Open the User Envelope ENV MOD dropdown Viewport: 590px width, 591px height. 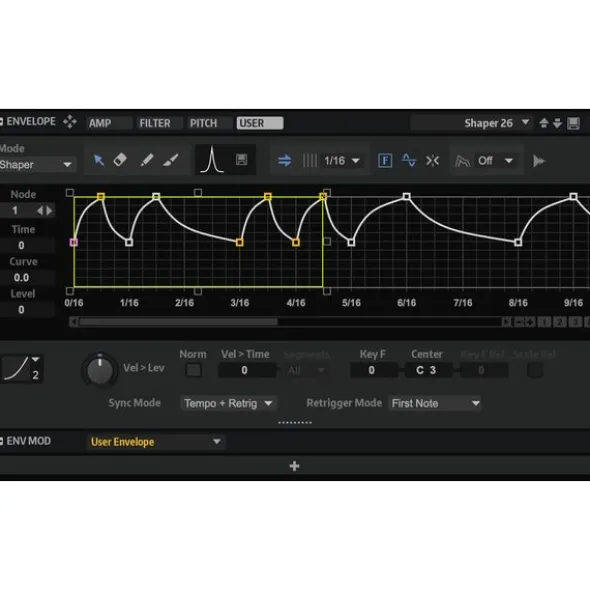156,442
